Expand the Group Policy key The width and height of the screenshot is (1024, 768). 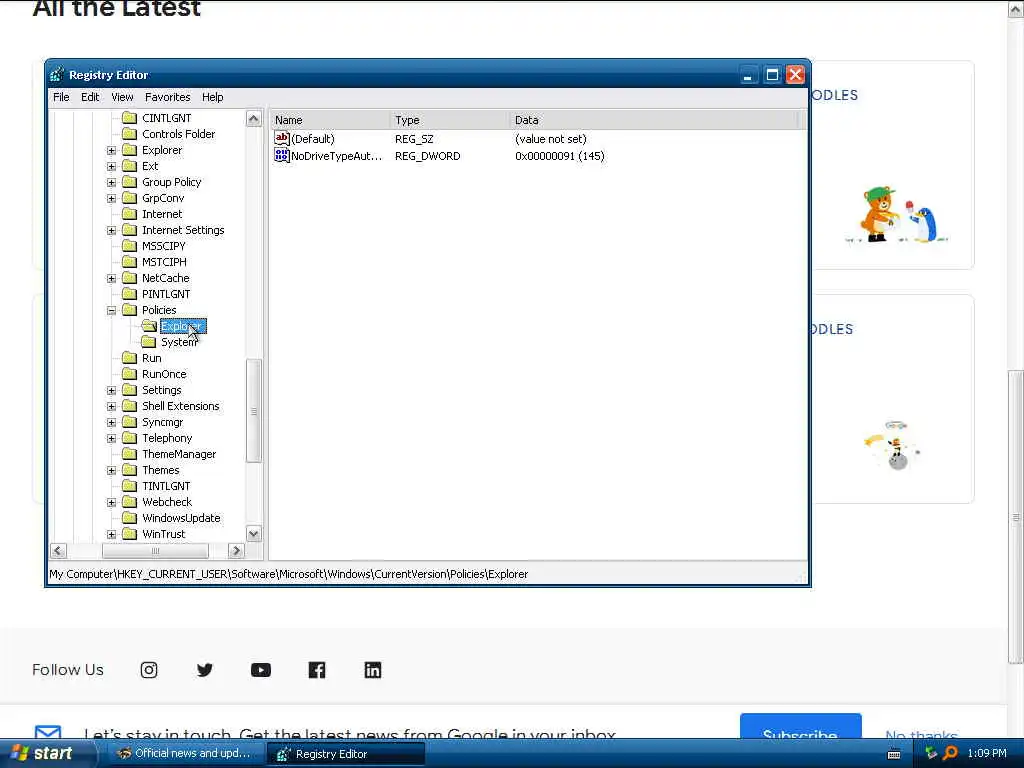(112, 182)
